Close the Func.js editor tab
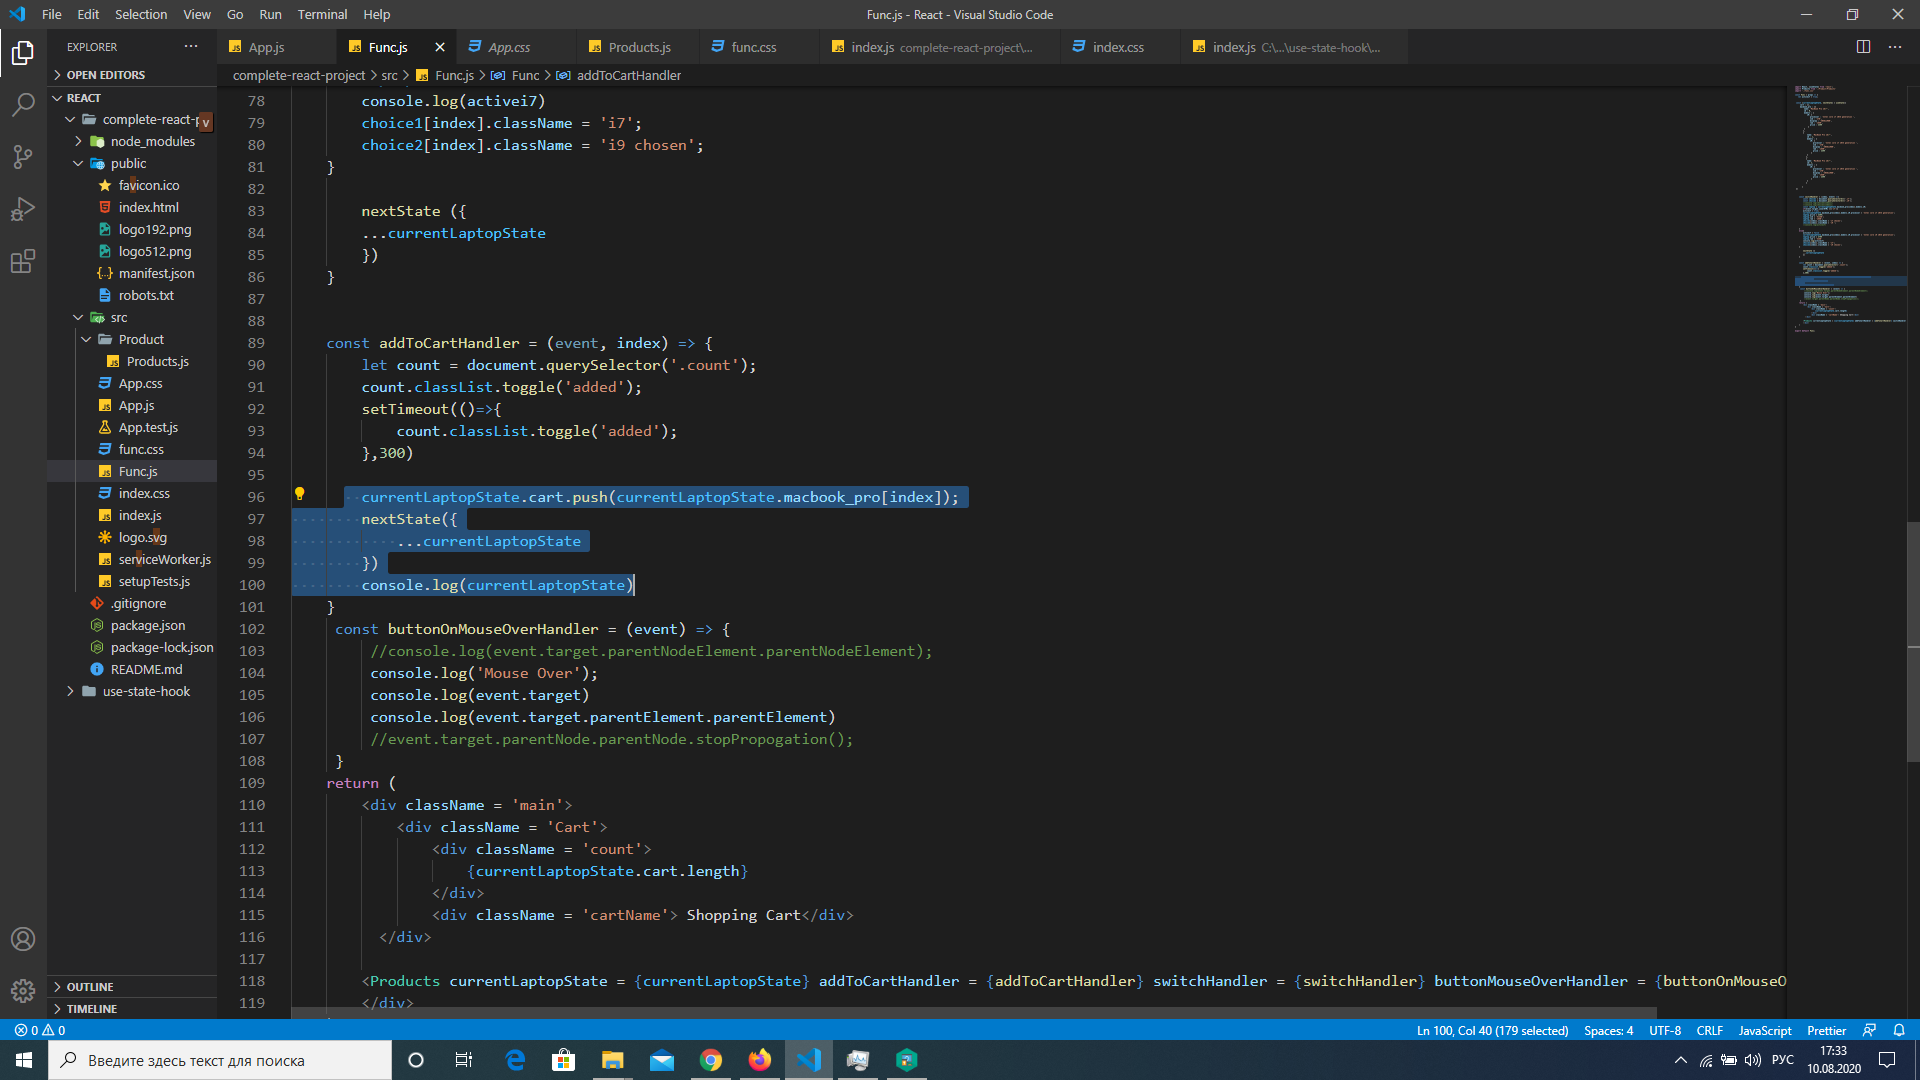This screenshot has width=1920, height=1080. point(440,47)
